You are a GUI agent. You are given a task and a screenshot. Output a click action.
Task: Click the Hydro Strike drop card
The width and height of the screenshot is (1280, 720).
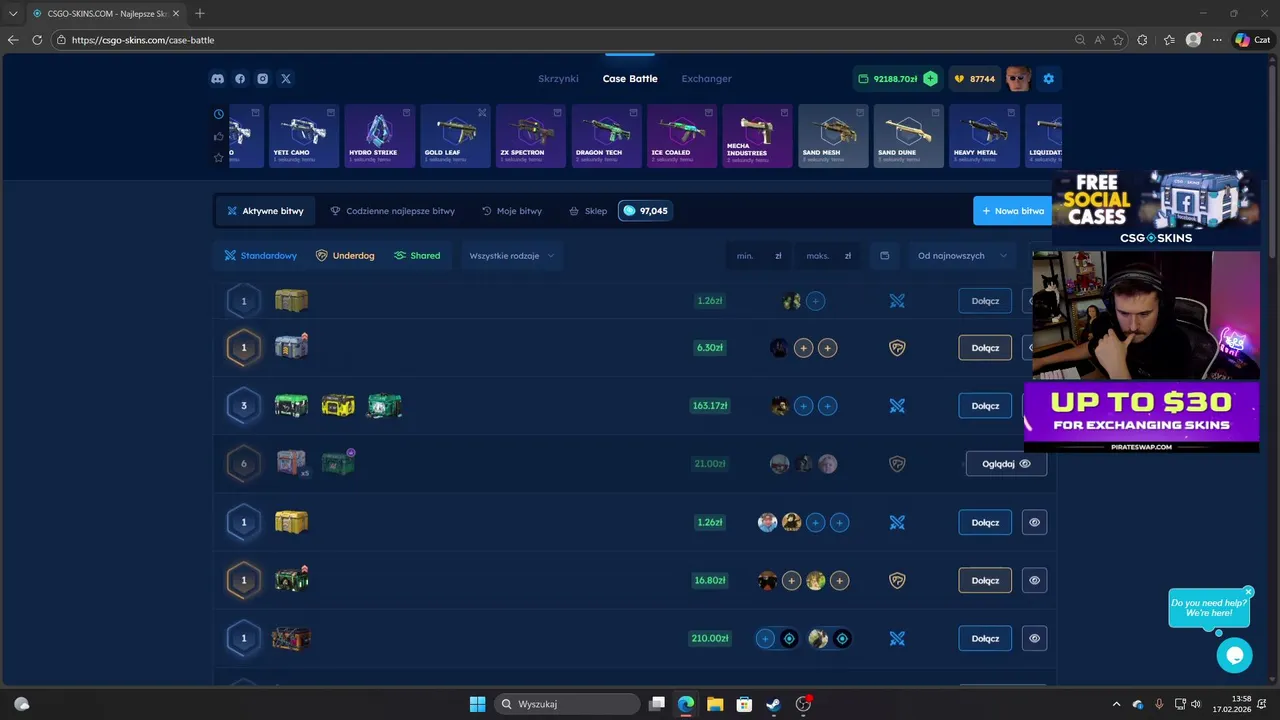(x=380, y=136)
